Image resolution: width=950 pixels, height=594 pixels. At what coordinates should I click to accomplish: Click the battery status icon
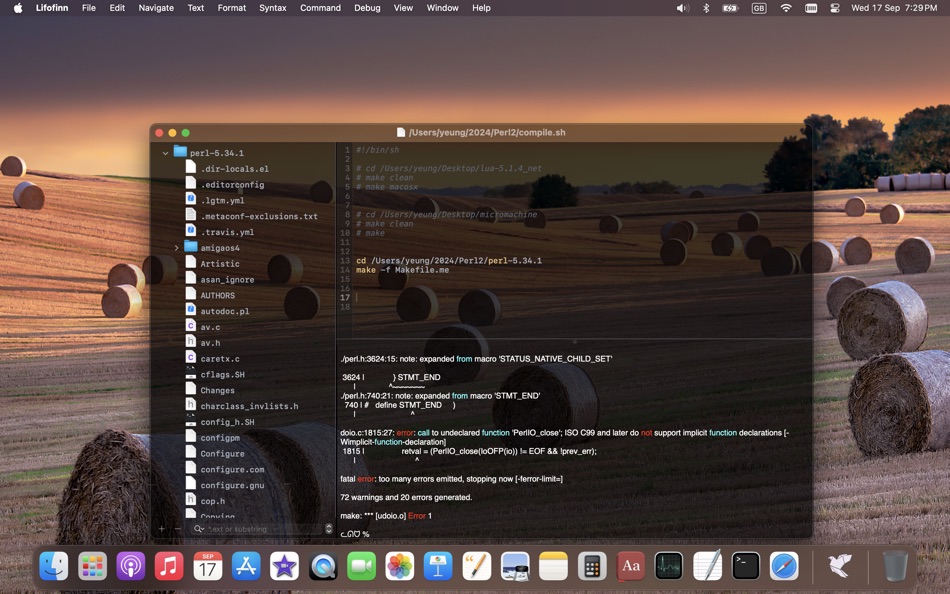pyautogui.click(x=731, y=8)
